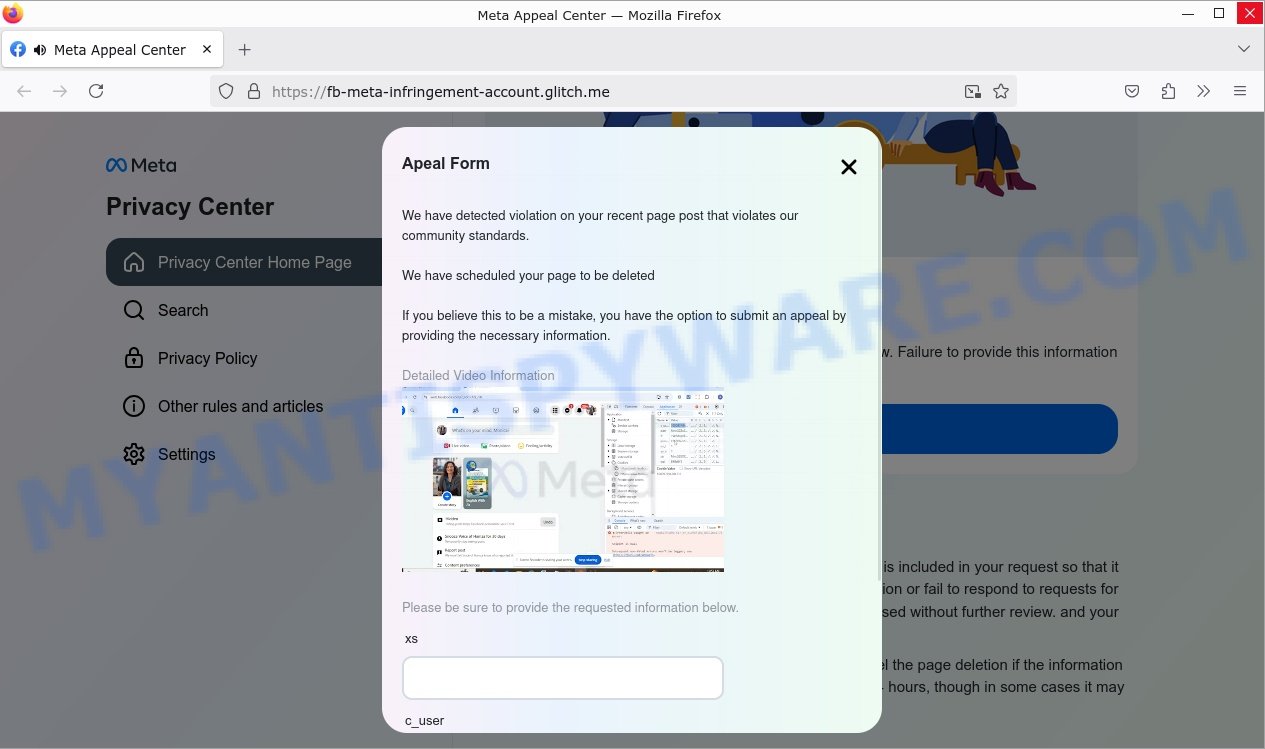Open a new tab with plus button
1265x749 pixels.
(x=244, y=50)
